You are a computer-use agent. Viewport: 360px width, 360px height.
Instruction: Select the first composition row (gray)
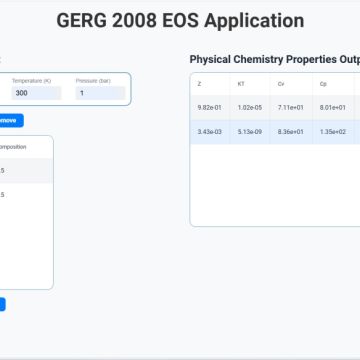point(26,170)
